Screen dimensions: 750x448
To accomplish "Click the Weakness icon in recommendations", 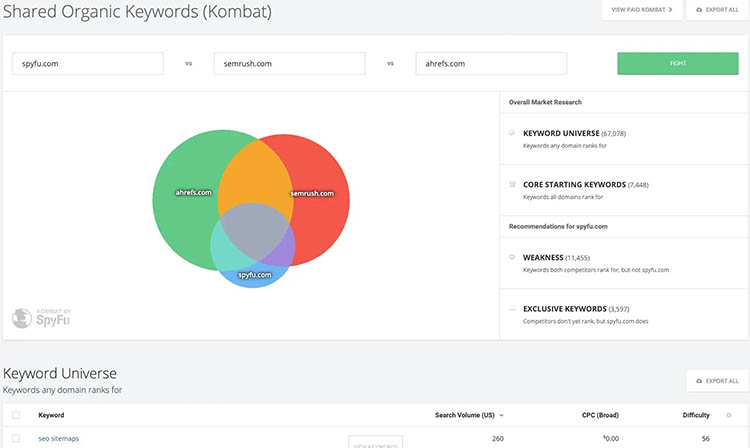I will point(512,257).
